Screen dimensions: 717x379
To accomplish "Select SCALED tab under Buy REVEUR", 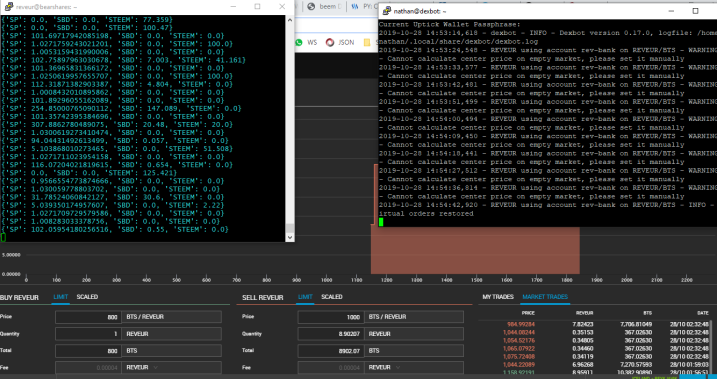I will coord(87,297).
